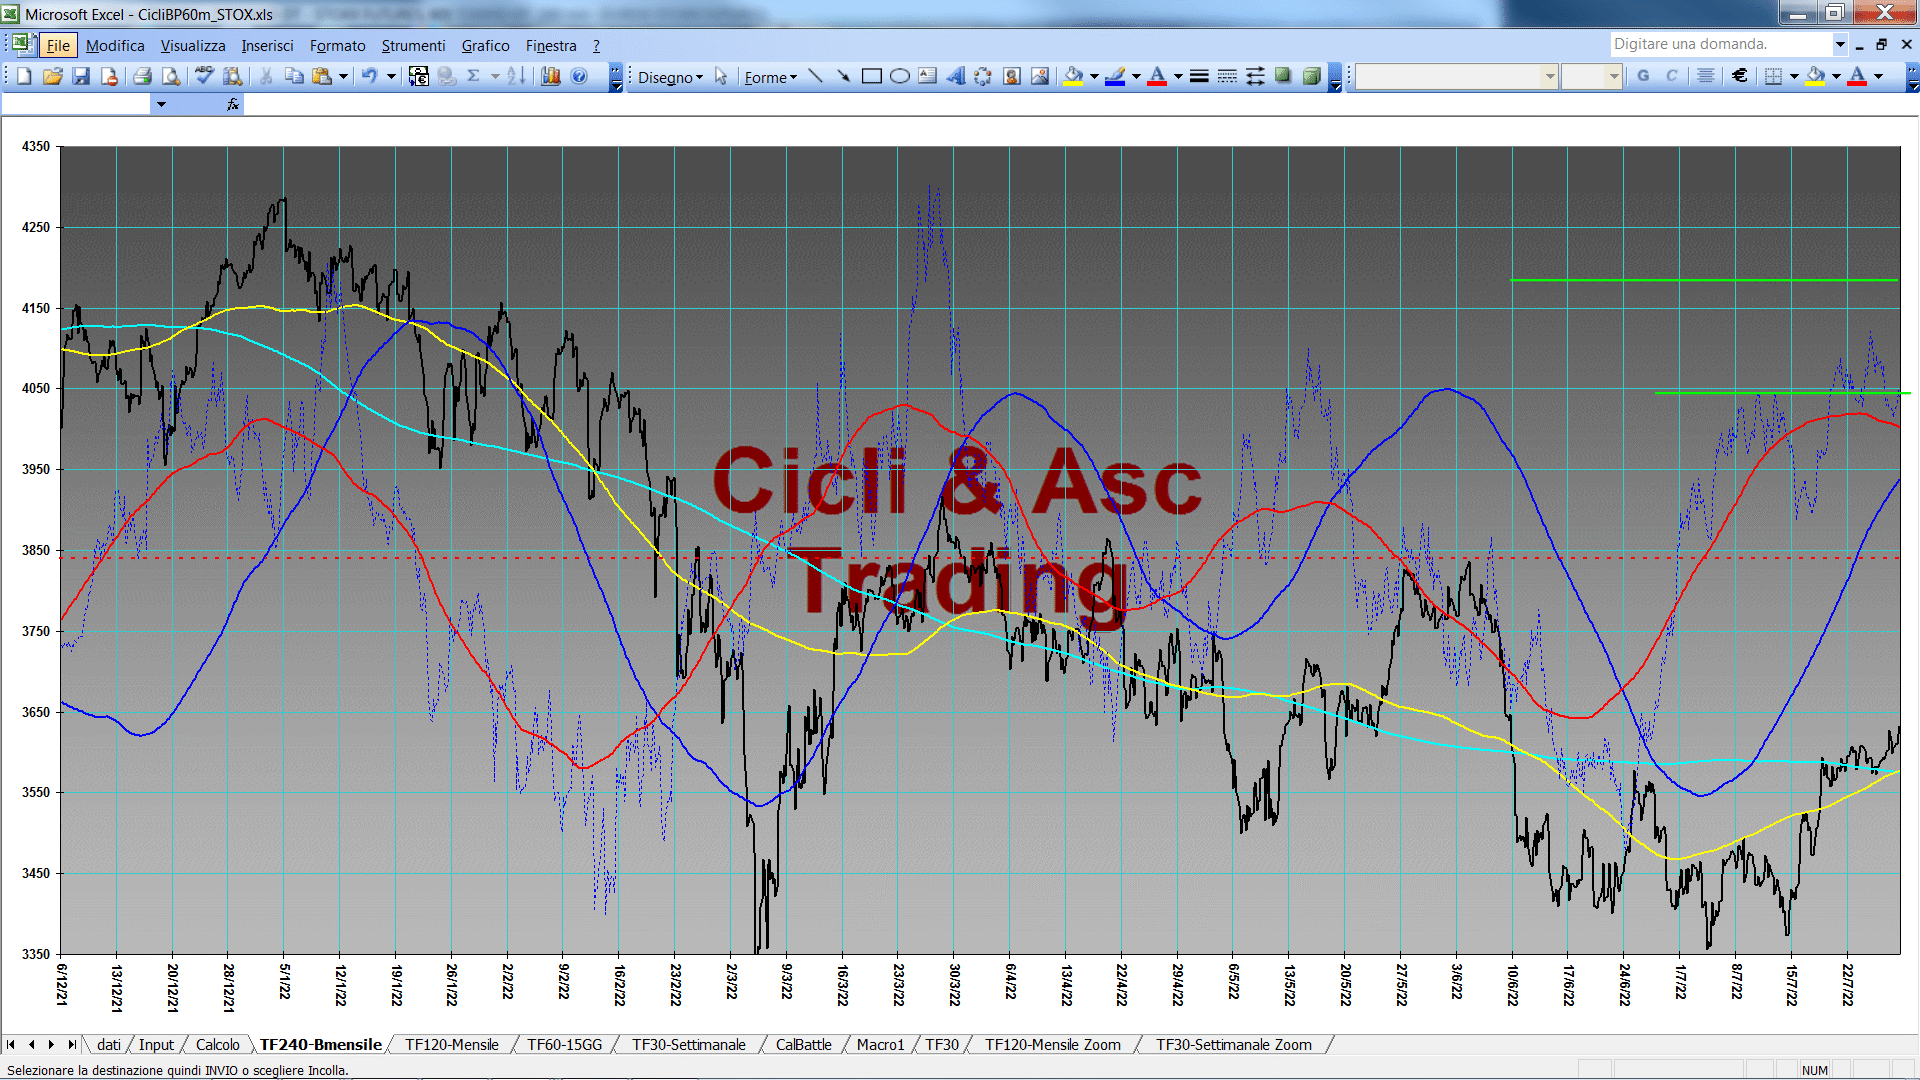Switch to the TF30-Settimanale Zoom sheet tab

(1233, 1045)
